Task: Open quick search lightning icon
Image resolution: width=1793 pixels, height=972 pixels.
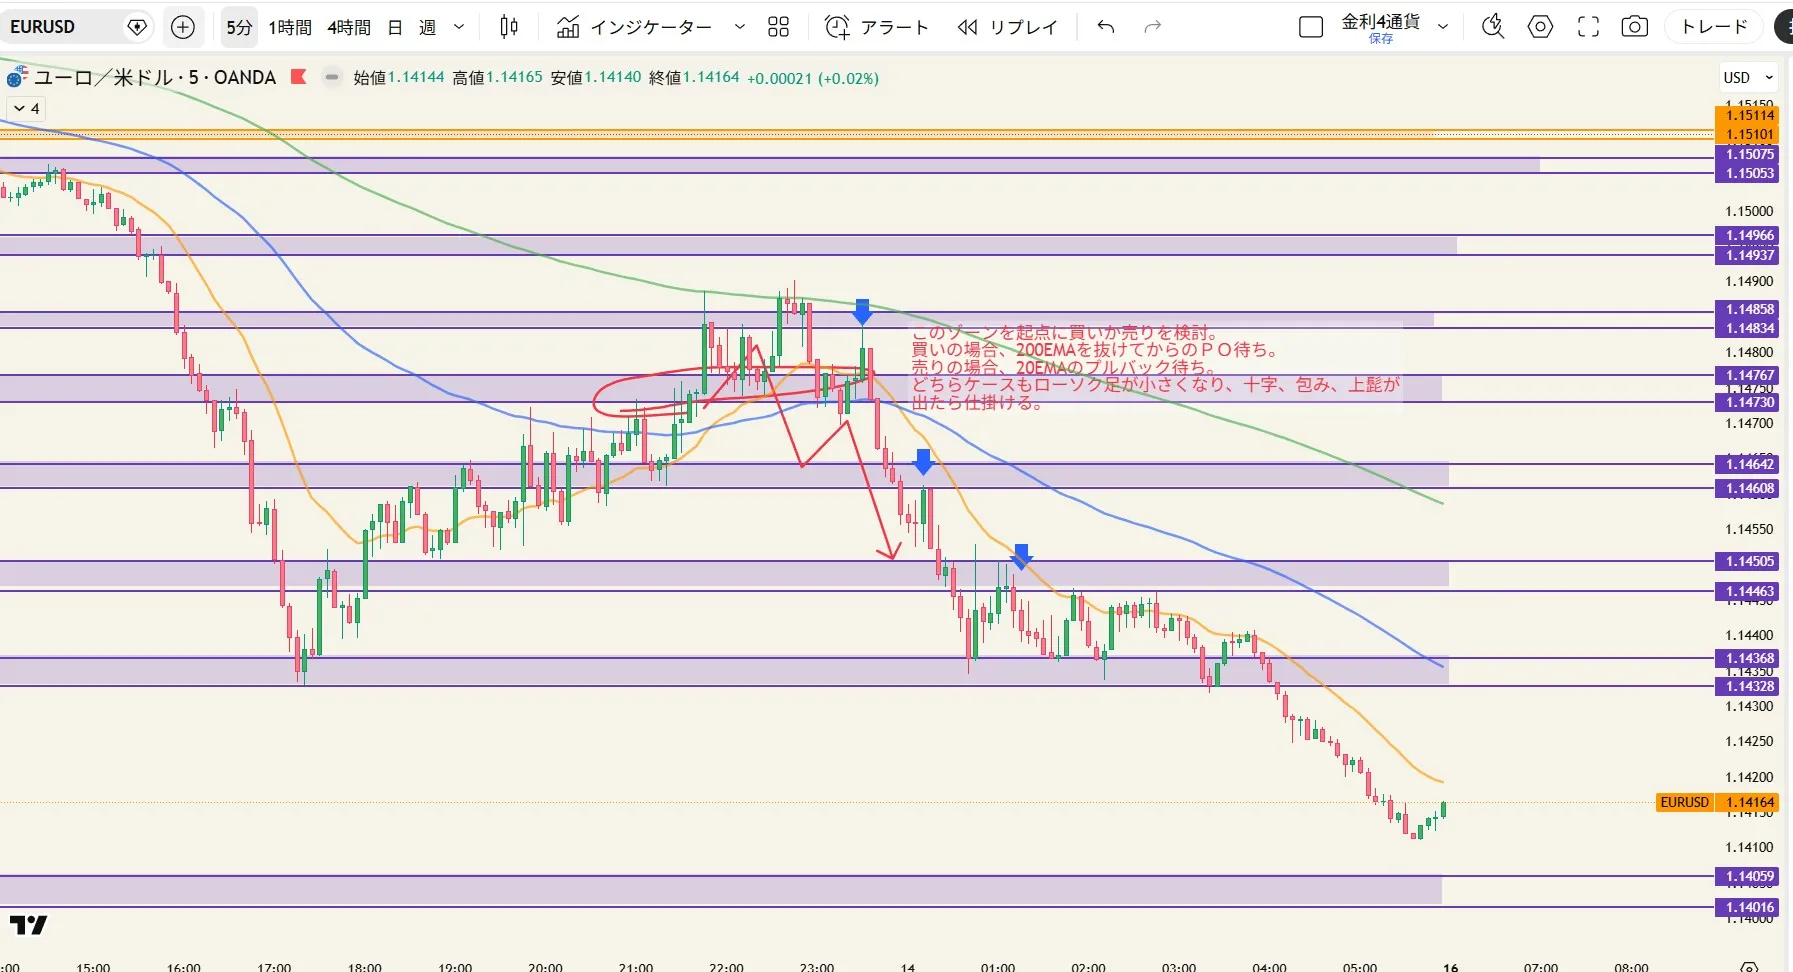Action: point(1492,27)
